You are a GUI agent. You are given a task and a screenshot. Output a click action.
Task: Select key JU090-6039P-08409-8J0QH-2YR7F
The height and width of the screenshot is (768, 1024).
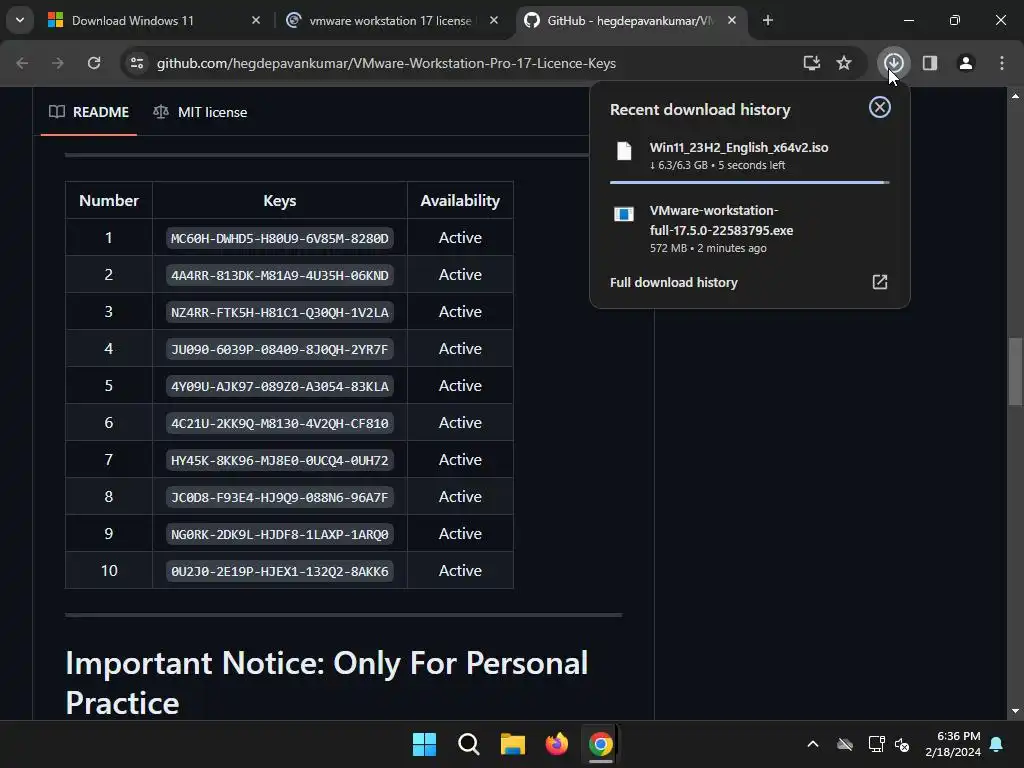[x=280, y=349]
